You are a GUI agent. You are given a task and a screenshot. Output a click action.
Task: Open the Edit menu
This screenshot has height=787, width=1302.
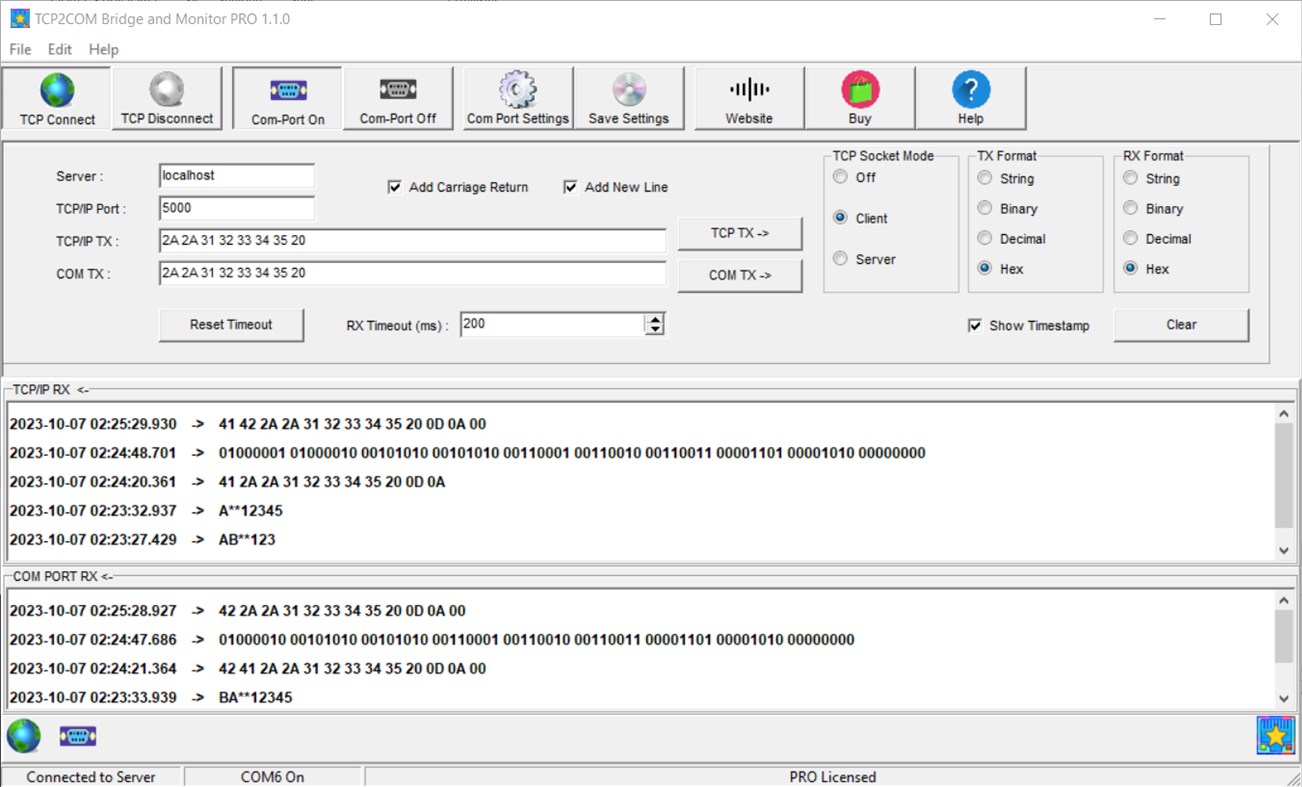pyautogui.click(x=59, y=49)
